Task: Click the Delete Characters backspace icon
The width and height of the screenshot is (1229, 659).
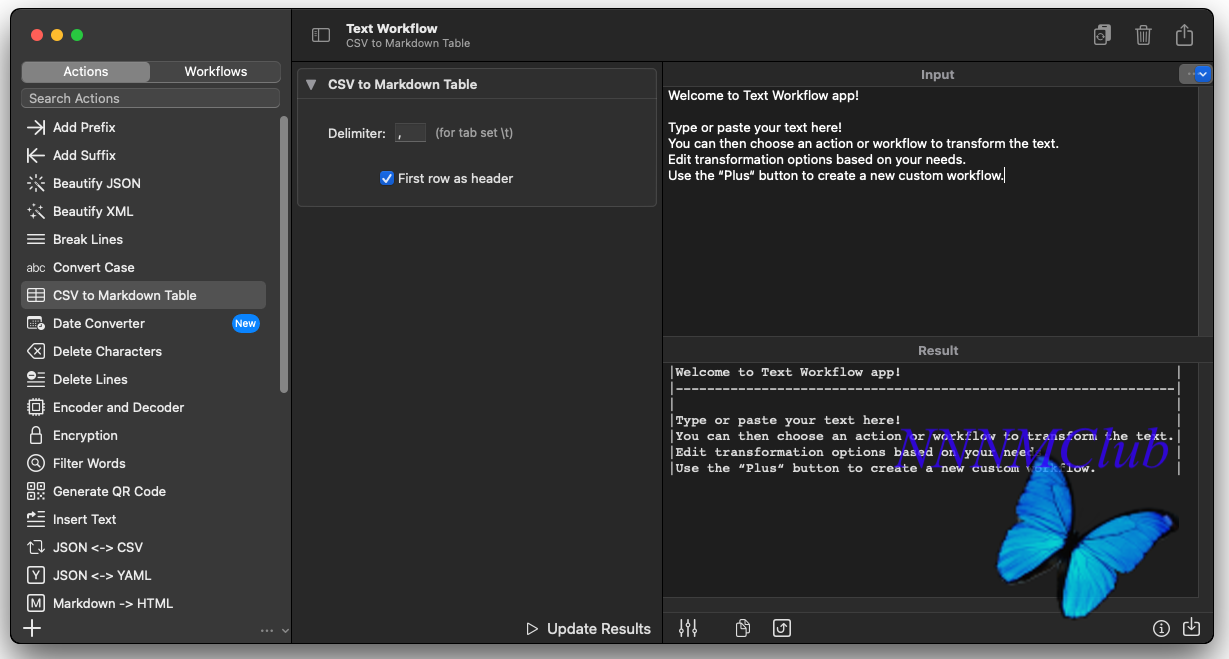Action: pyautogui.click(x=36, y=351)
